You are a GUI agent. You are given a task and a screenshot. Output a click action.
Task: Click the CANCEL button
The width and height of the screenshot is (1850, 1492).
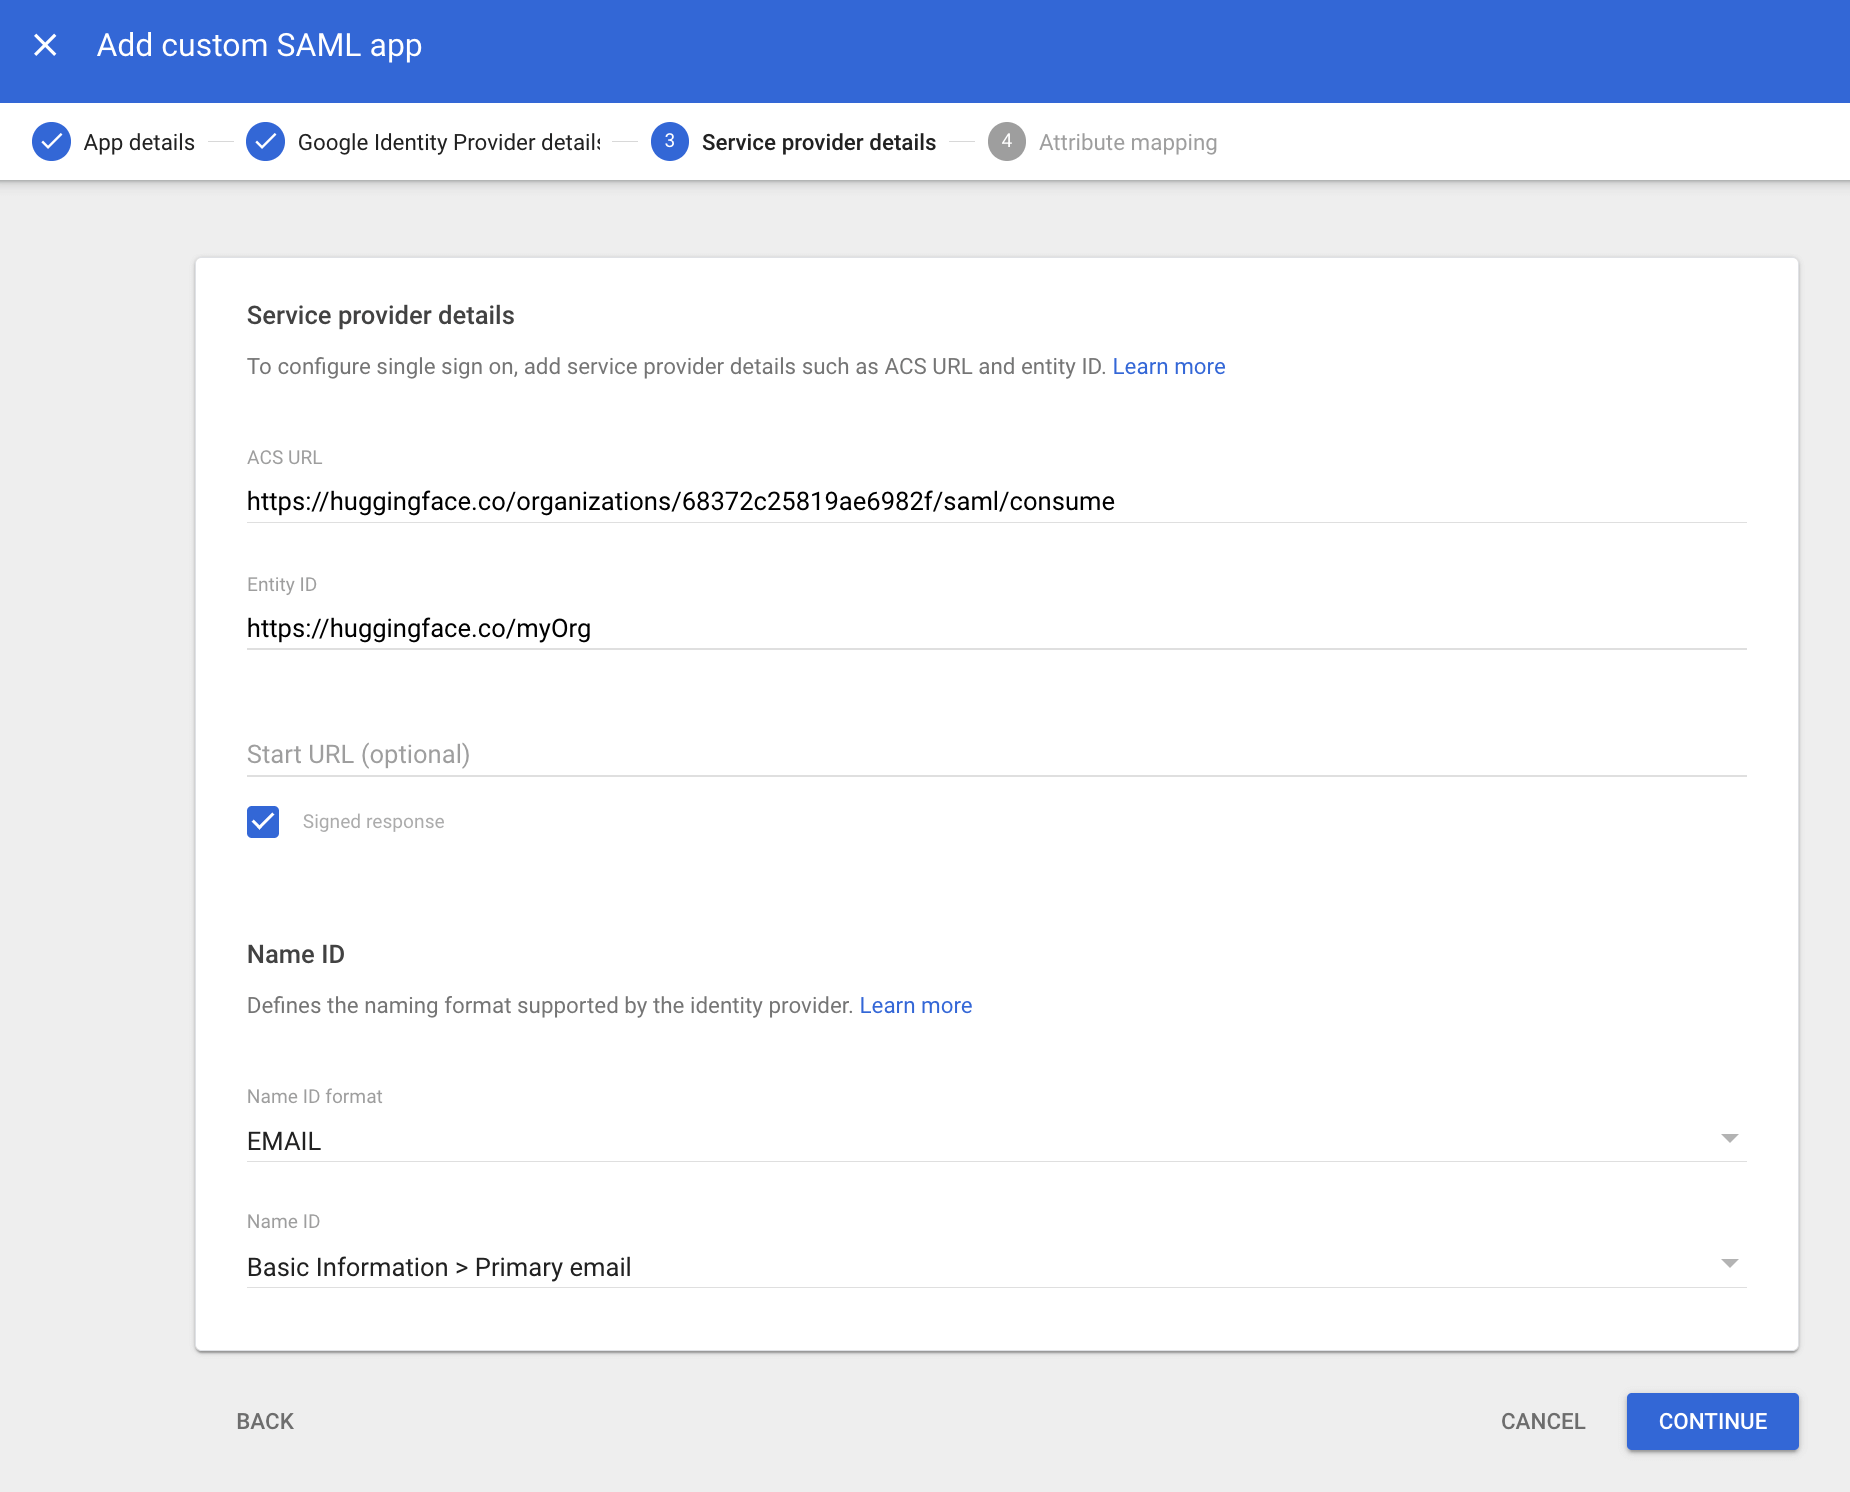click(1542, 1421)
